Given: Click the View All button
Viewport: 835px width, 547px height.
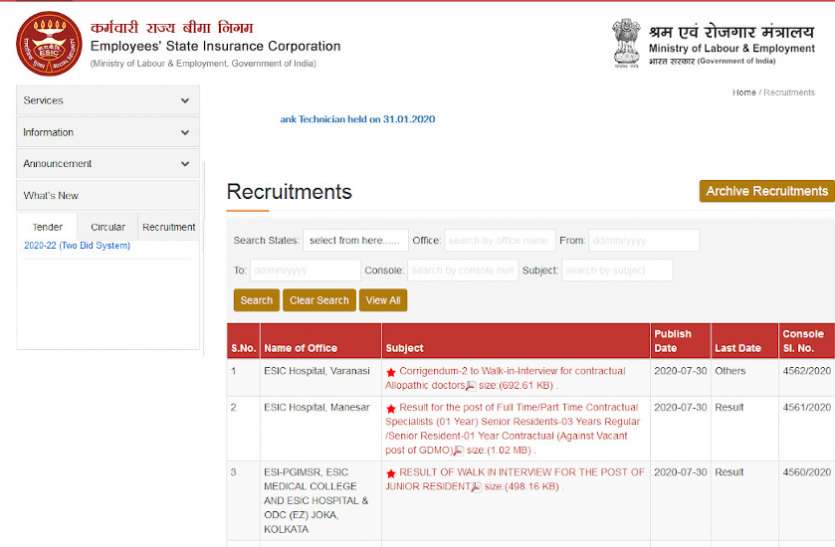Looking at the screenshot, I should point(383,300).
